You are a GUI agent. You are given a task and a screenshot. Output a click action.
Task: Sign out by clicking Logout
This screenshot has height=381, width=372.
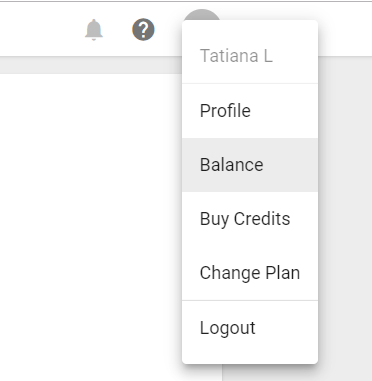[x=250, y=328]
